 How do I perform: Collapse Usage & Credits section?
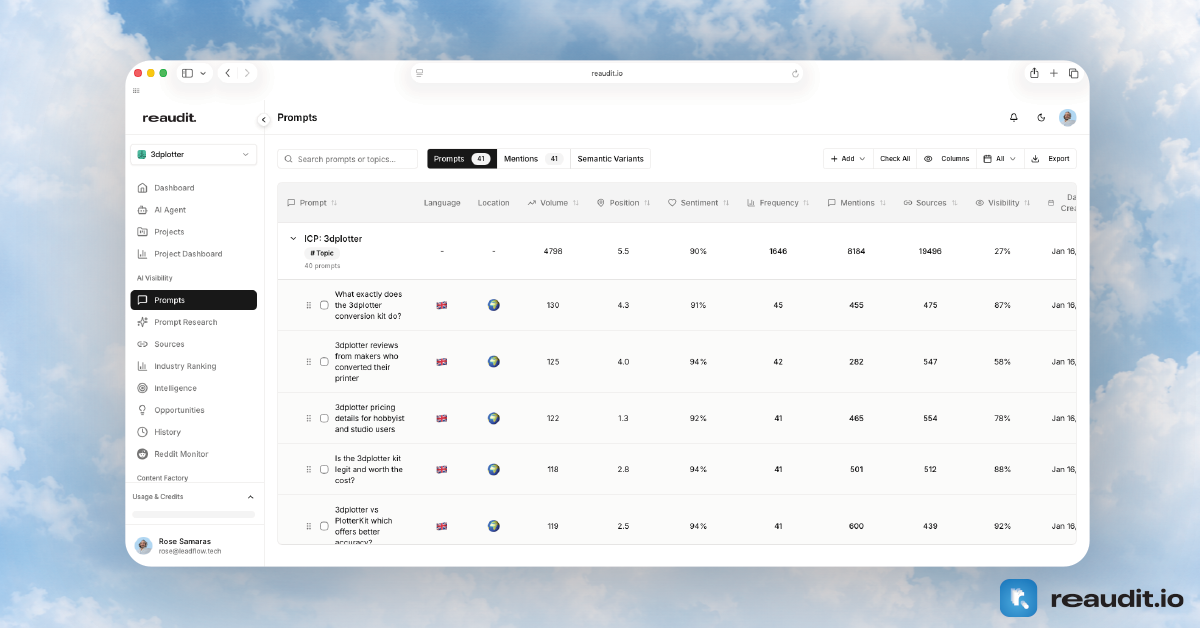point(250,497)
